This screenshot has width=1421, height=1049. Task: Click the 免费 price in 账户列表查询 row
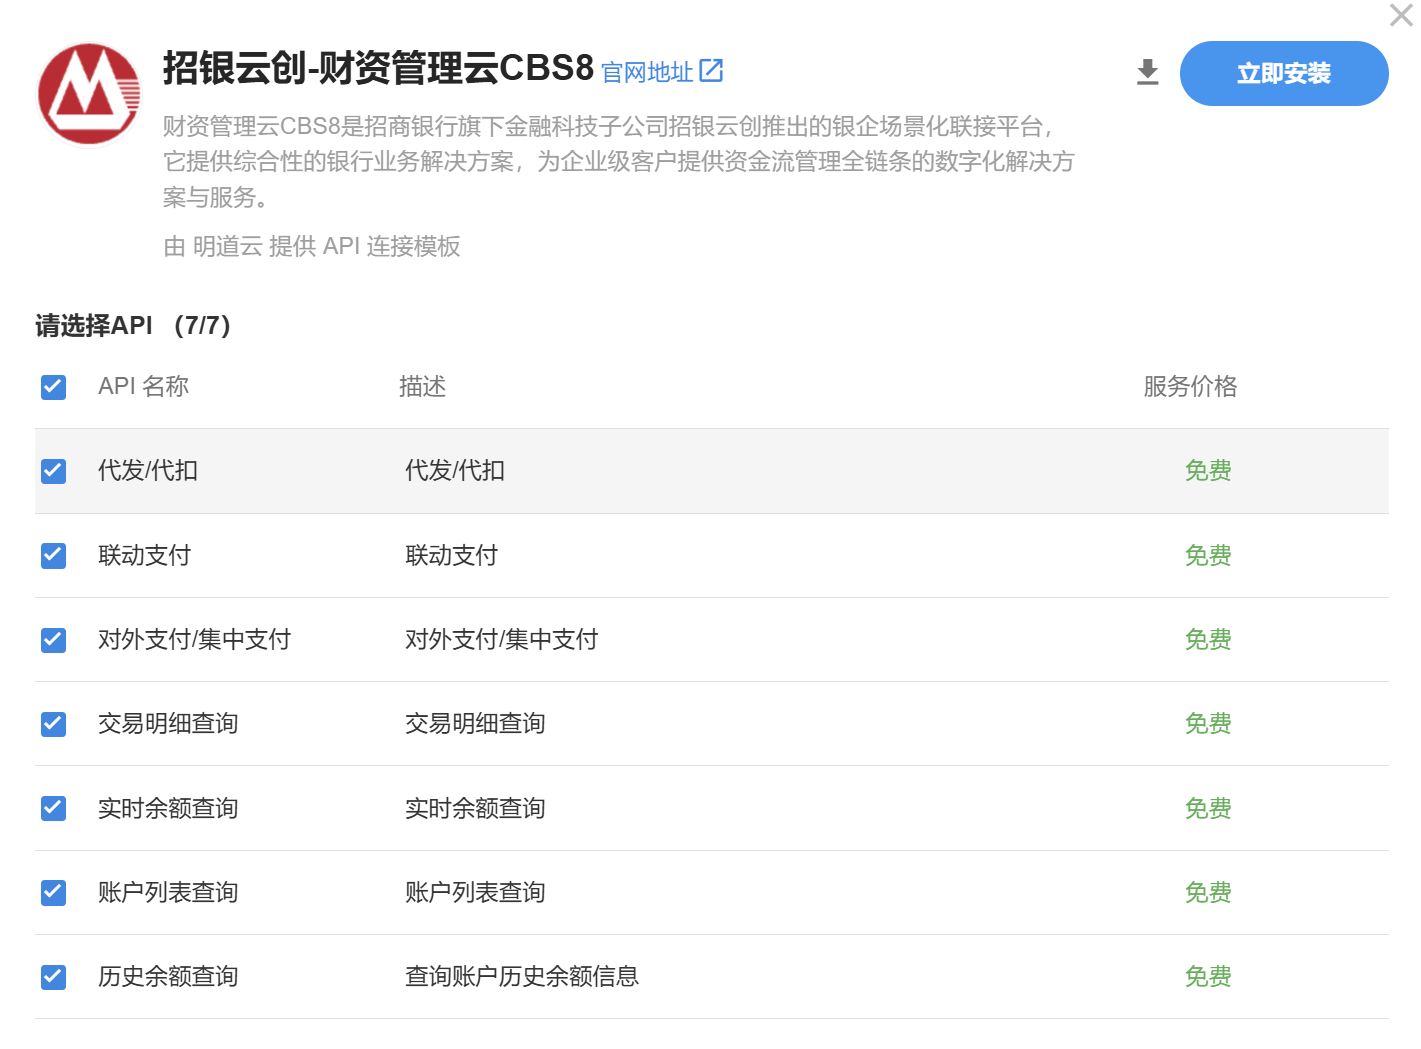pos(1208,892)
